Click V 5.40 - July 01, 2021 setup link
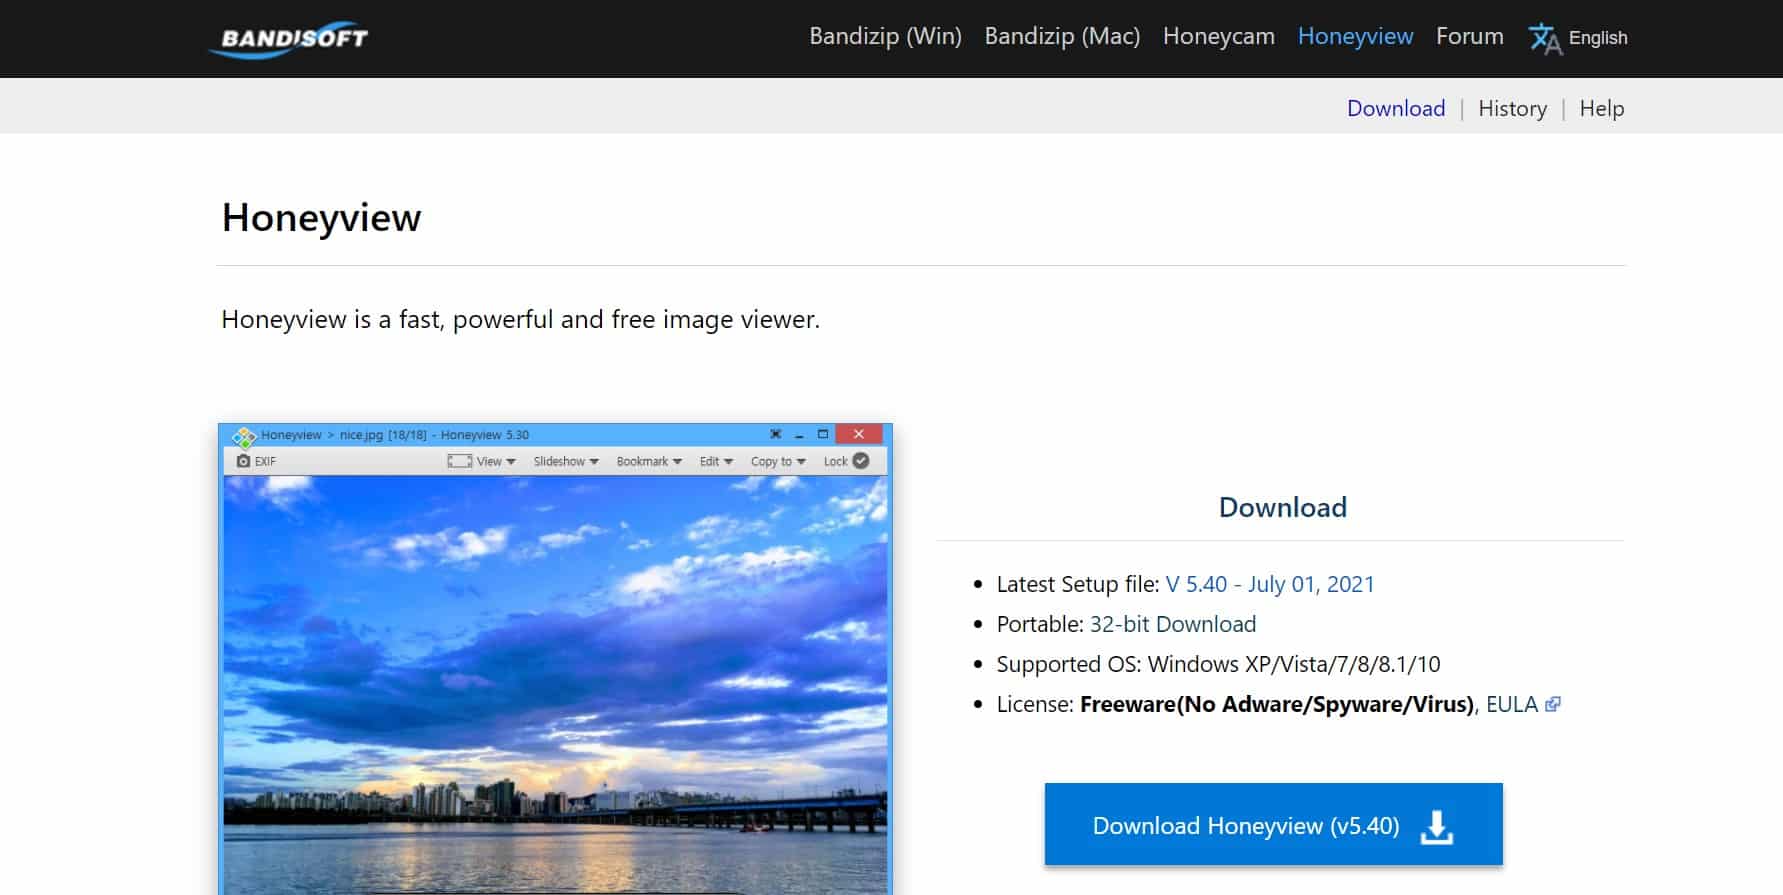1783x895 pixels. [1269, 584]
